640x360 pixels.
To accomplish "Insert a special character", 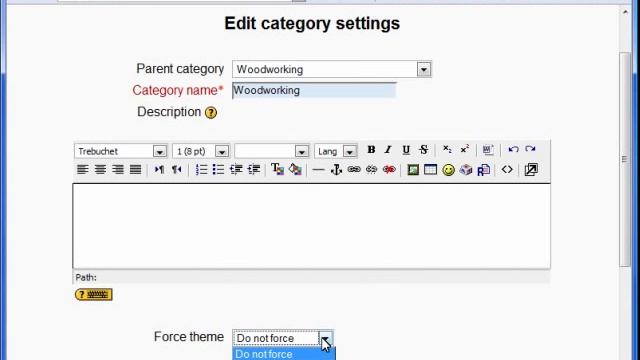I will click(466, 170).
